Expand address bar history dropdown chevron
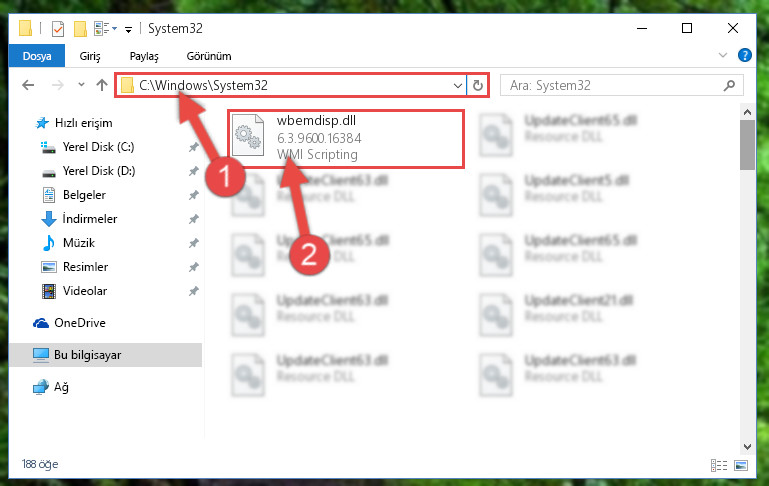The image size is (769, 486). (458, 86)
